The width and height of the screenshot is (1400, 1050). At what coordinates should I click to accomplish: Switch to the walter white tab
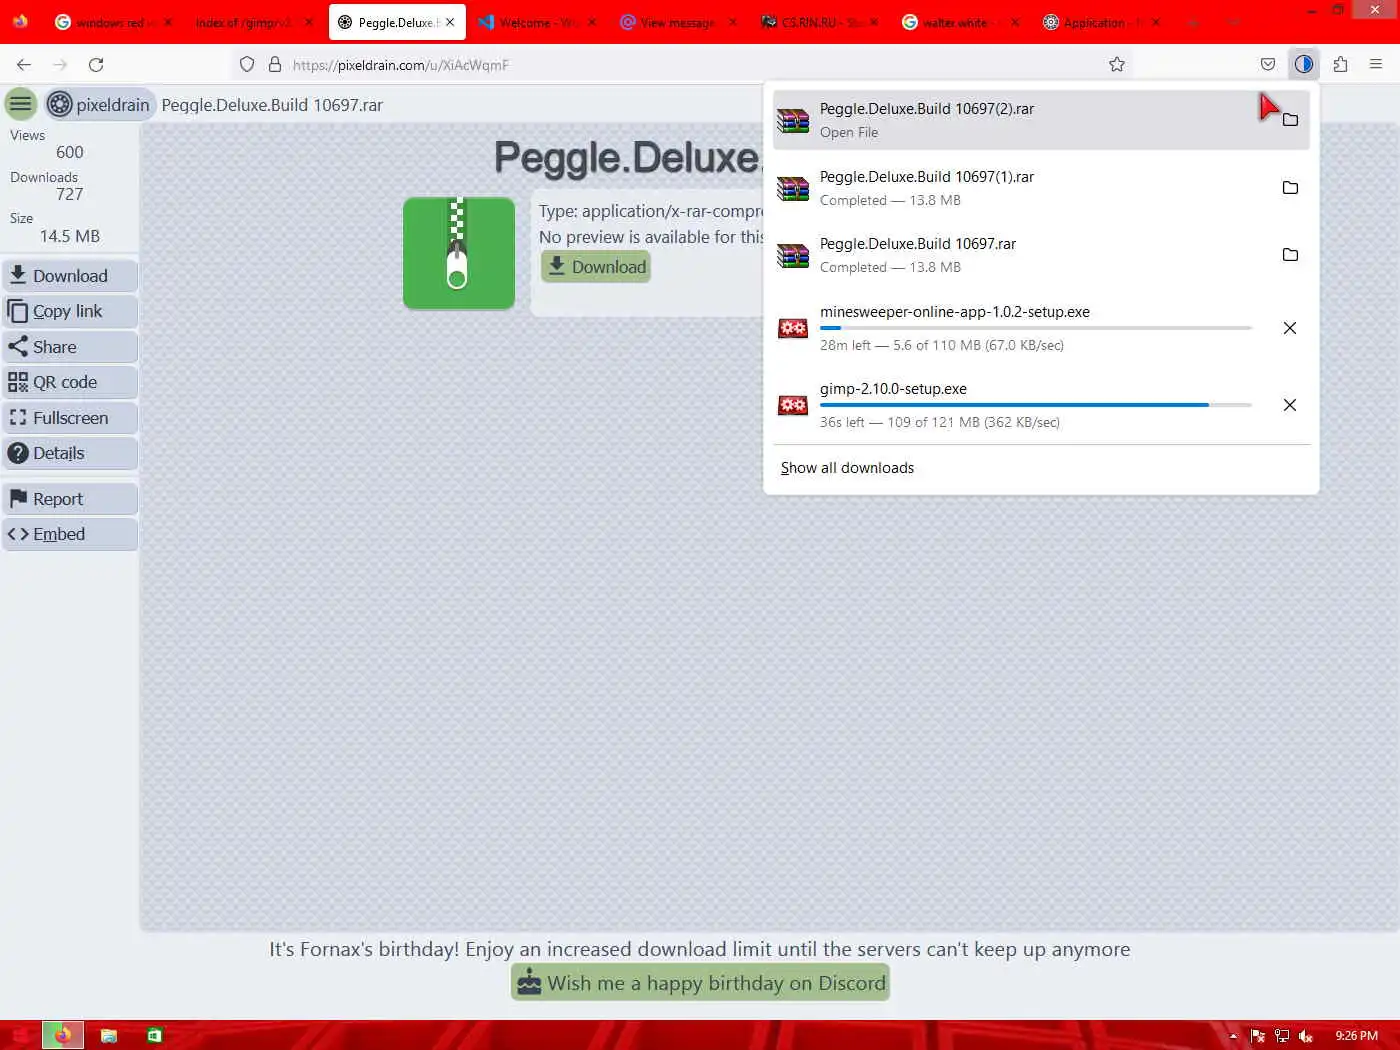pyautogui.click(x=961, y=22)
